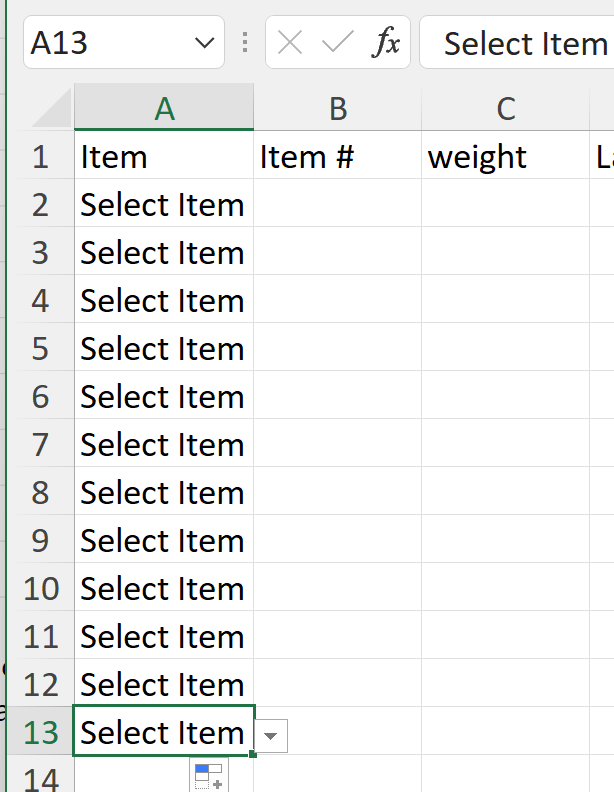Viewport: 614px width, 792px height.
Task: Select column C header
Action: (x=505, y=108)
